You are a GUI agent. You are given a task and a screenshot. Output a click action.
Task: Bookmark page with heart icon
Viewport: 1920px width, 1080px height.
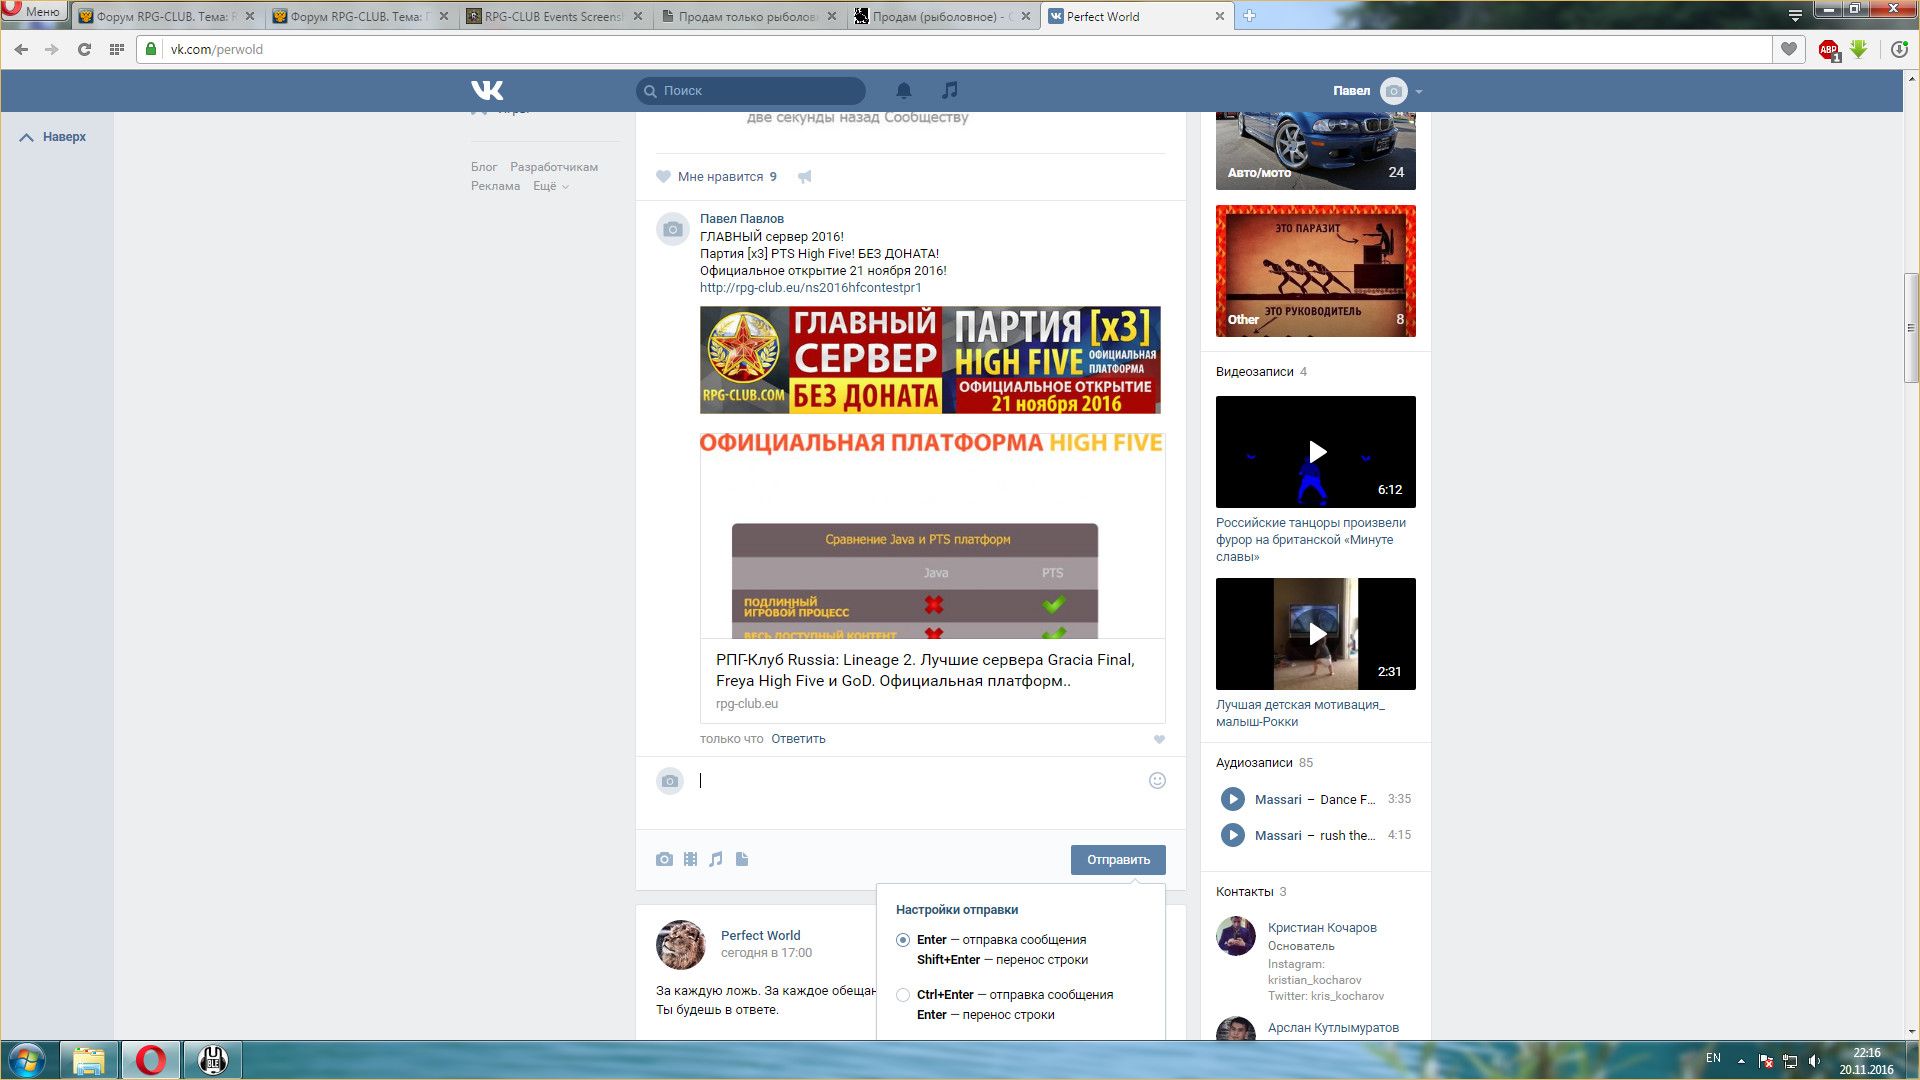pos(1788,49)
